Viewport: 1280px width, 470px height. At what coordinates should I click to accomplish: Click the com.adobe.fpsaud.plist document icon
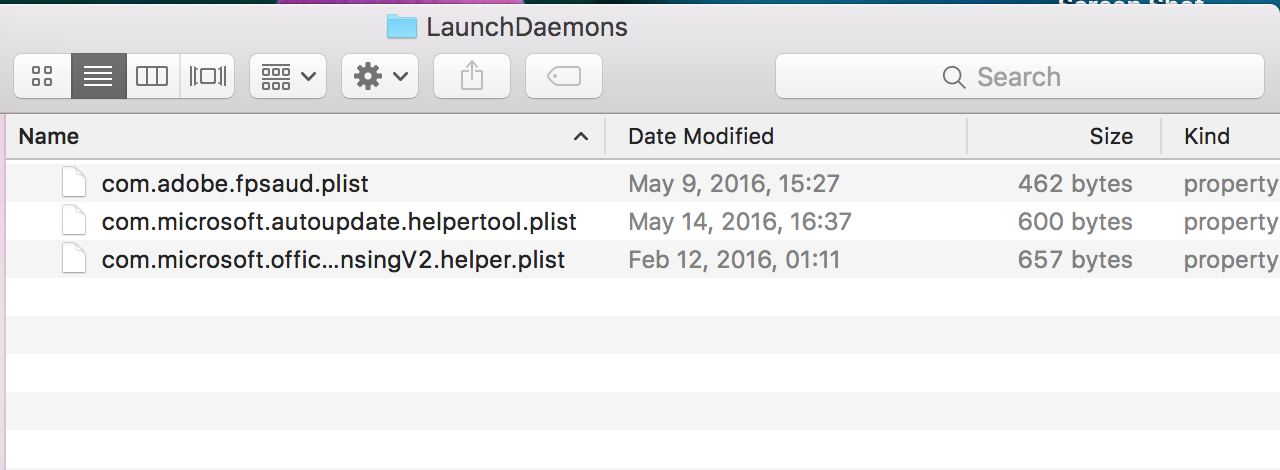pyautogui.click(x=75, y=184)
